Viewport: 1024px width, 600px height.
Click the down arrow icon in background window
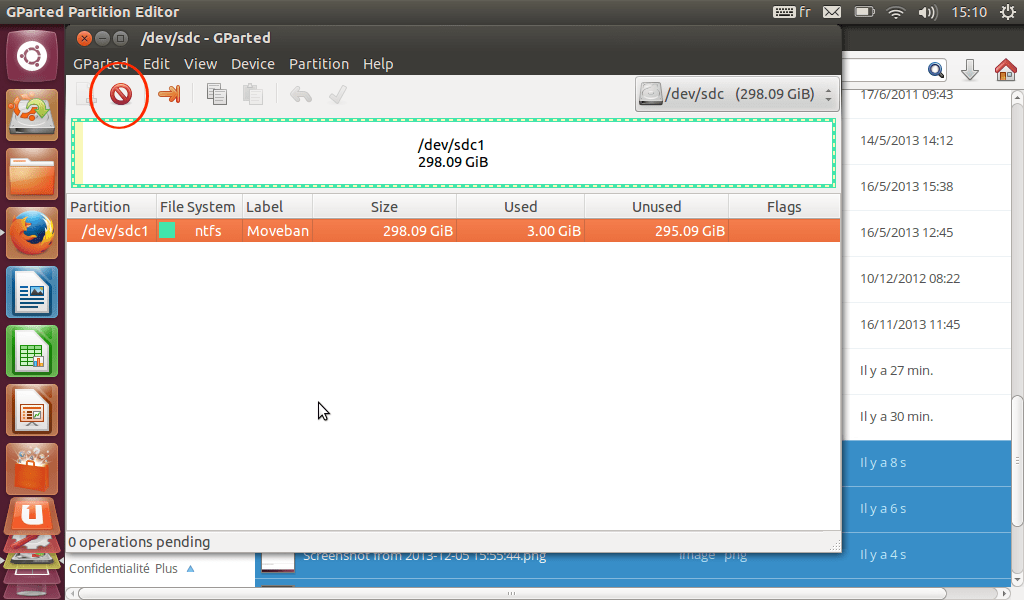coord(970,69)
